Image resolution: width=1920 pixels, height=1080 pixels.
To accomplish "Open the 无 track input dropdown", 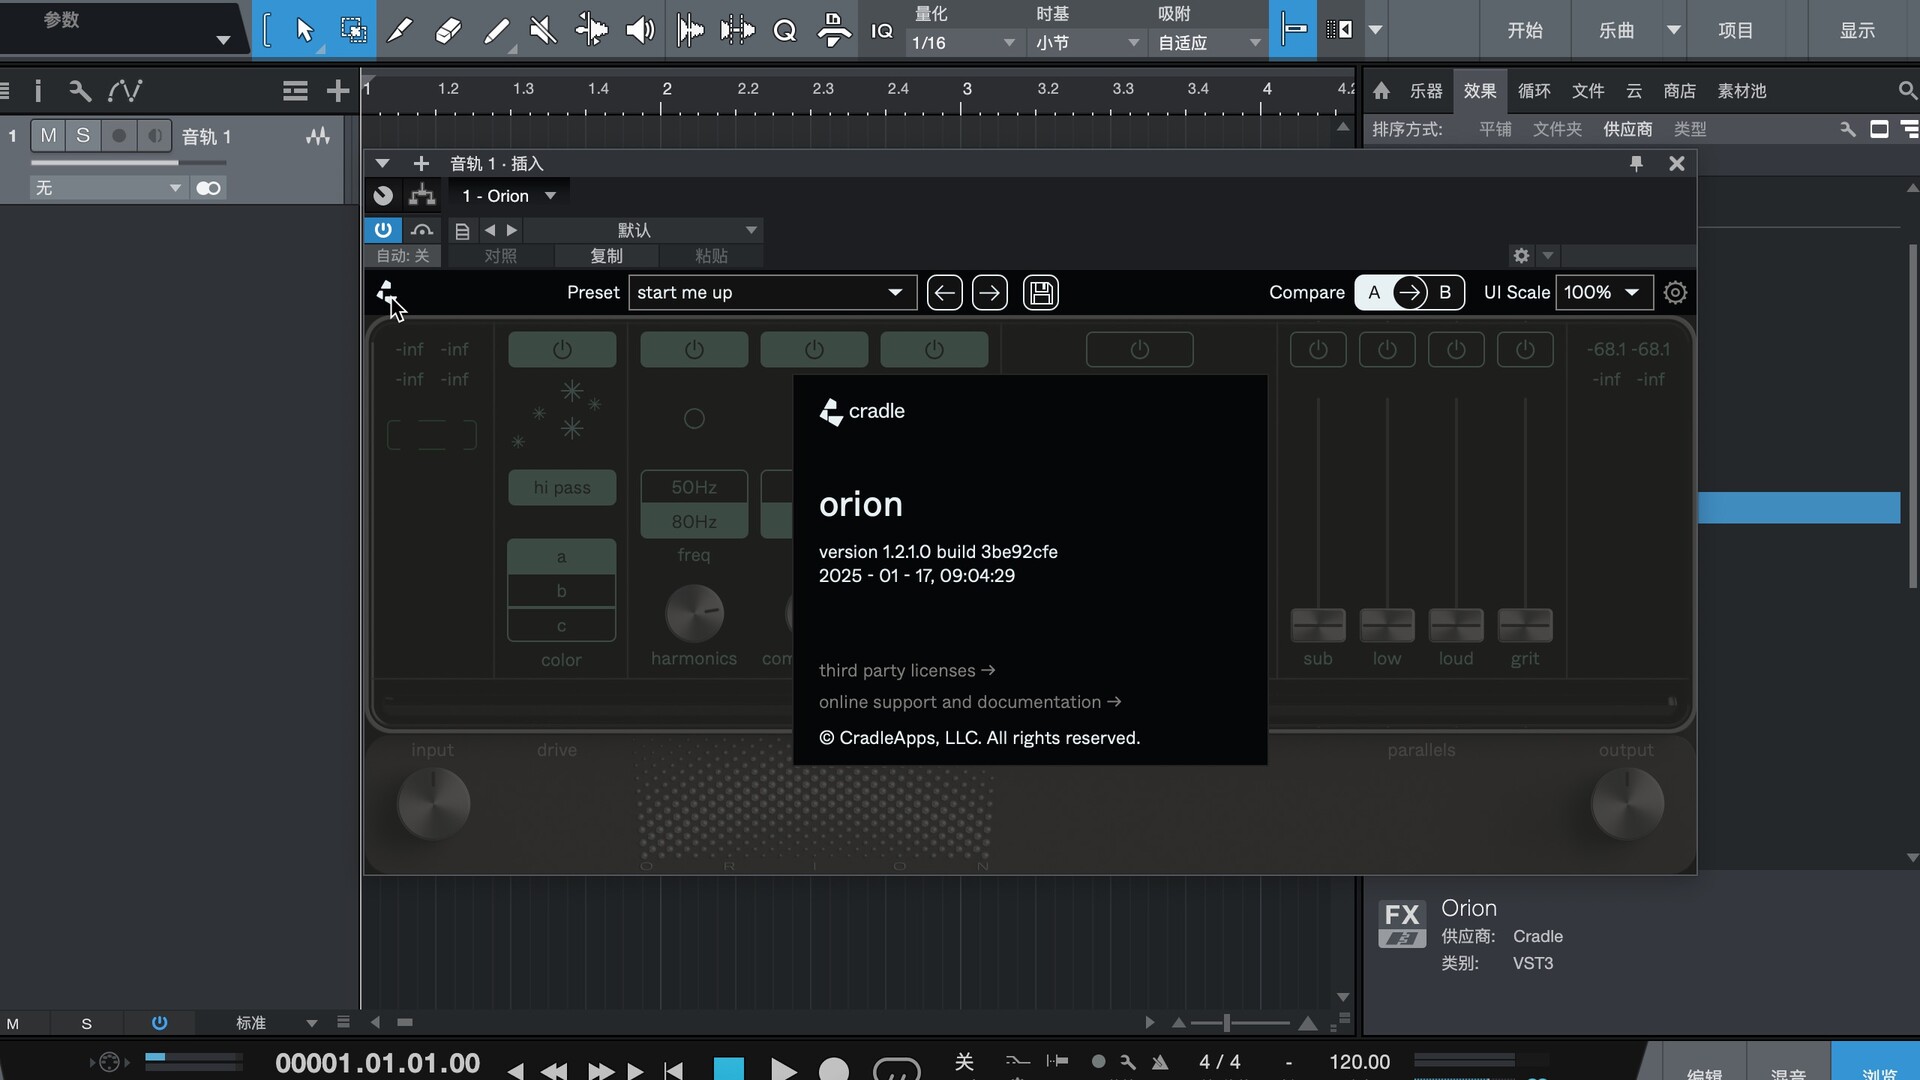I will (108, 188).
